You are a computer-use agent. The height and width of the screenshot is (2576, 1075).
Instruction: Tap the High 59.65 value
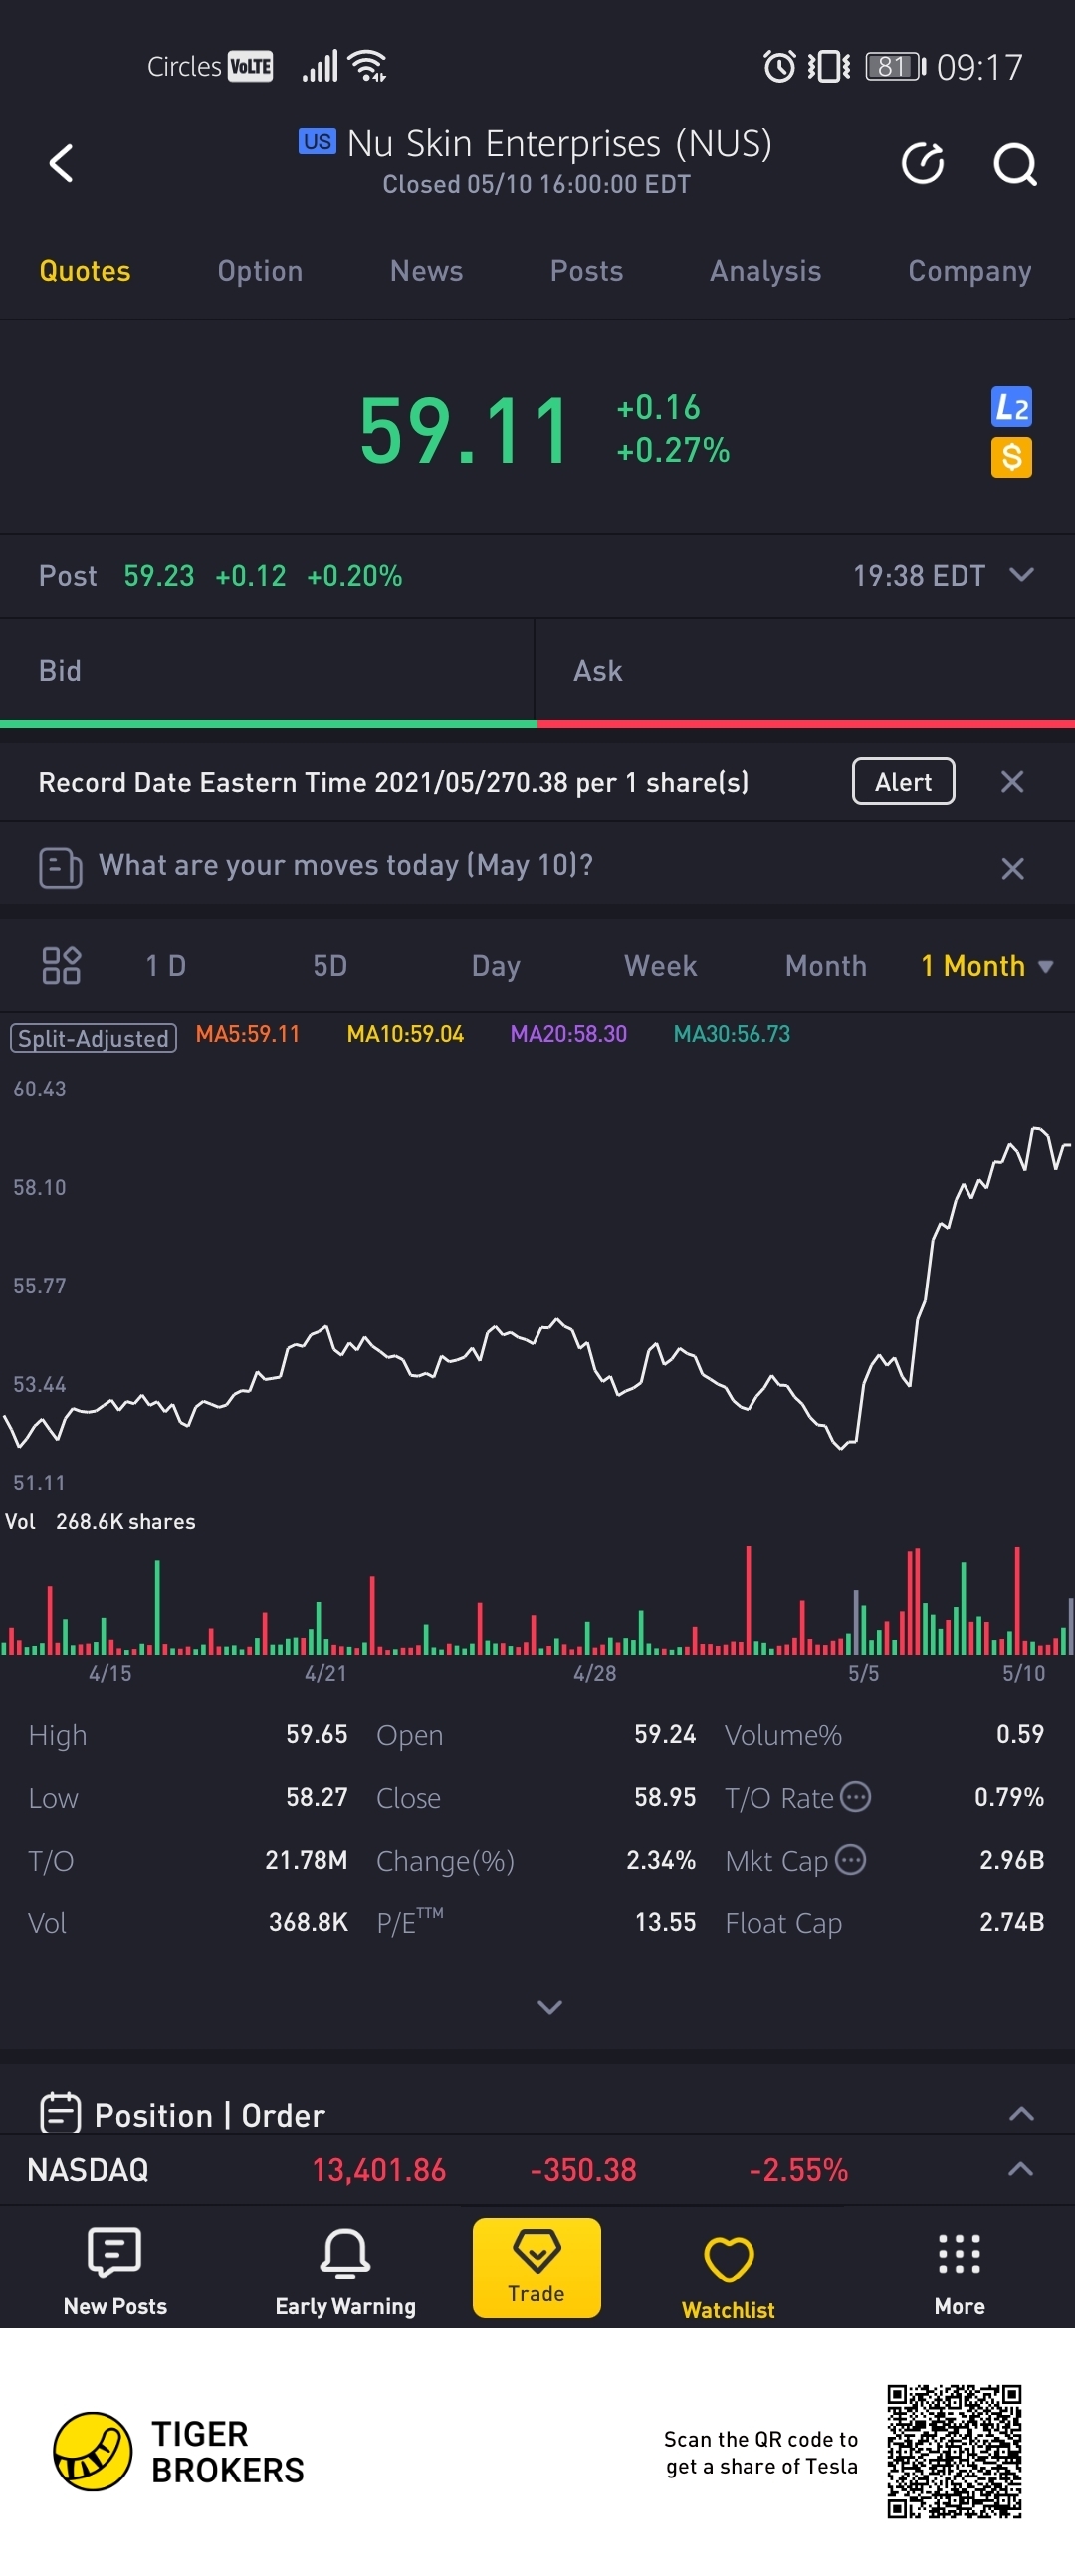point(316,1733)
